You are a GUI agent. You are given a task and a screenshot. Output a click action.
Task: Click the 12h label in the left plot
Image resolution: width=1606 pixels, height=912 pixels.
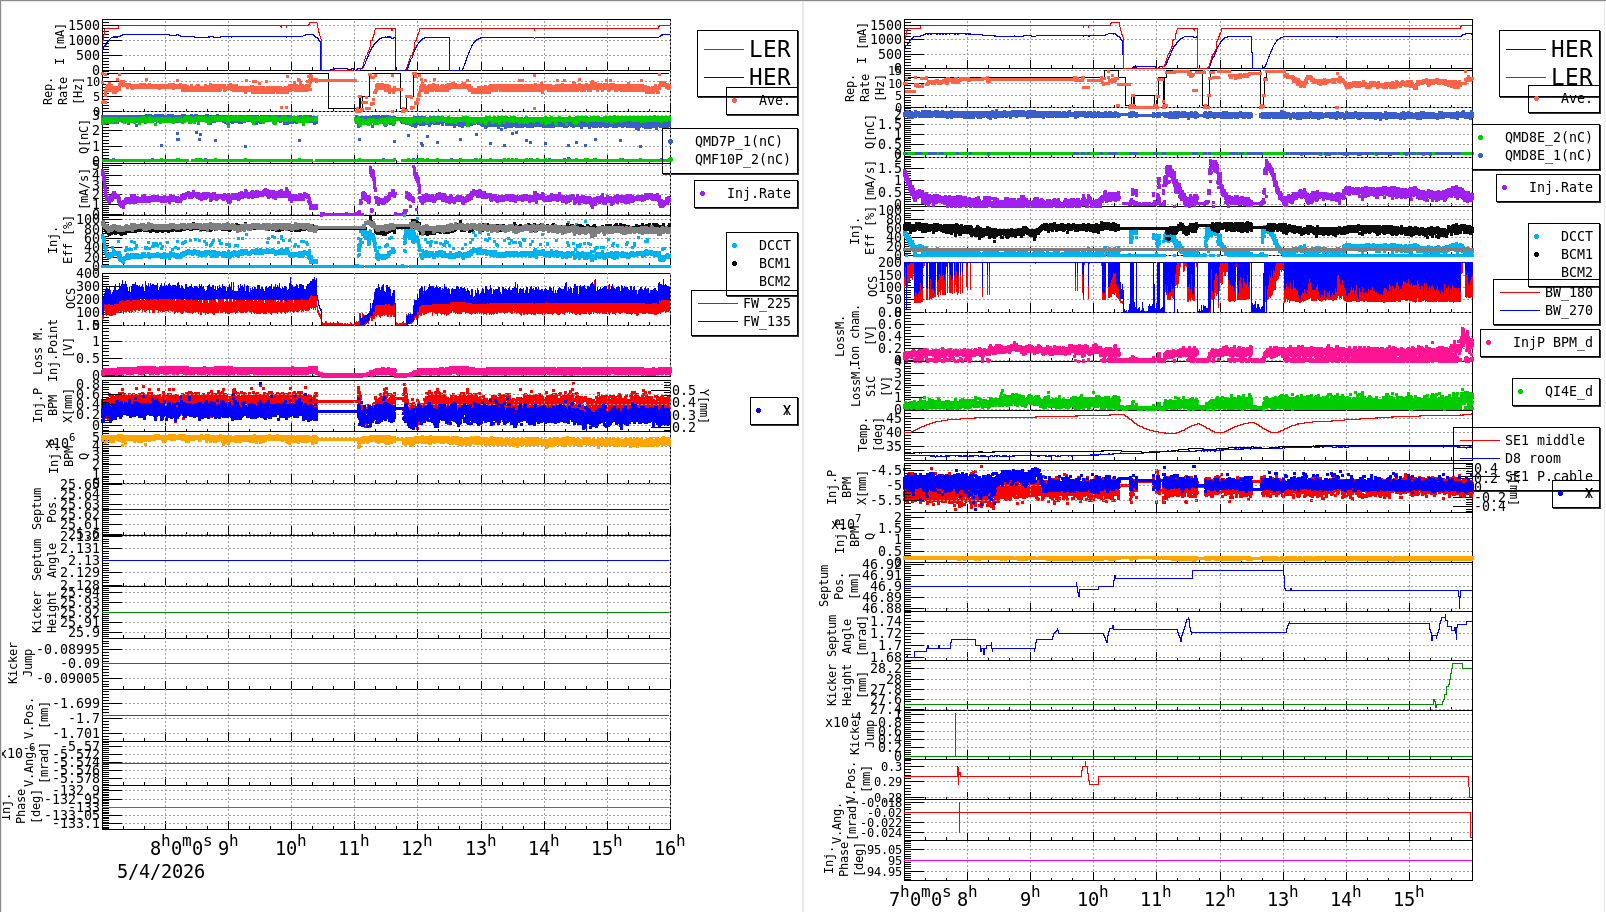click(416, 846)
